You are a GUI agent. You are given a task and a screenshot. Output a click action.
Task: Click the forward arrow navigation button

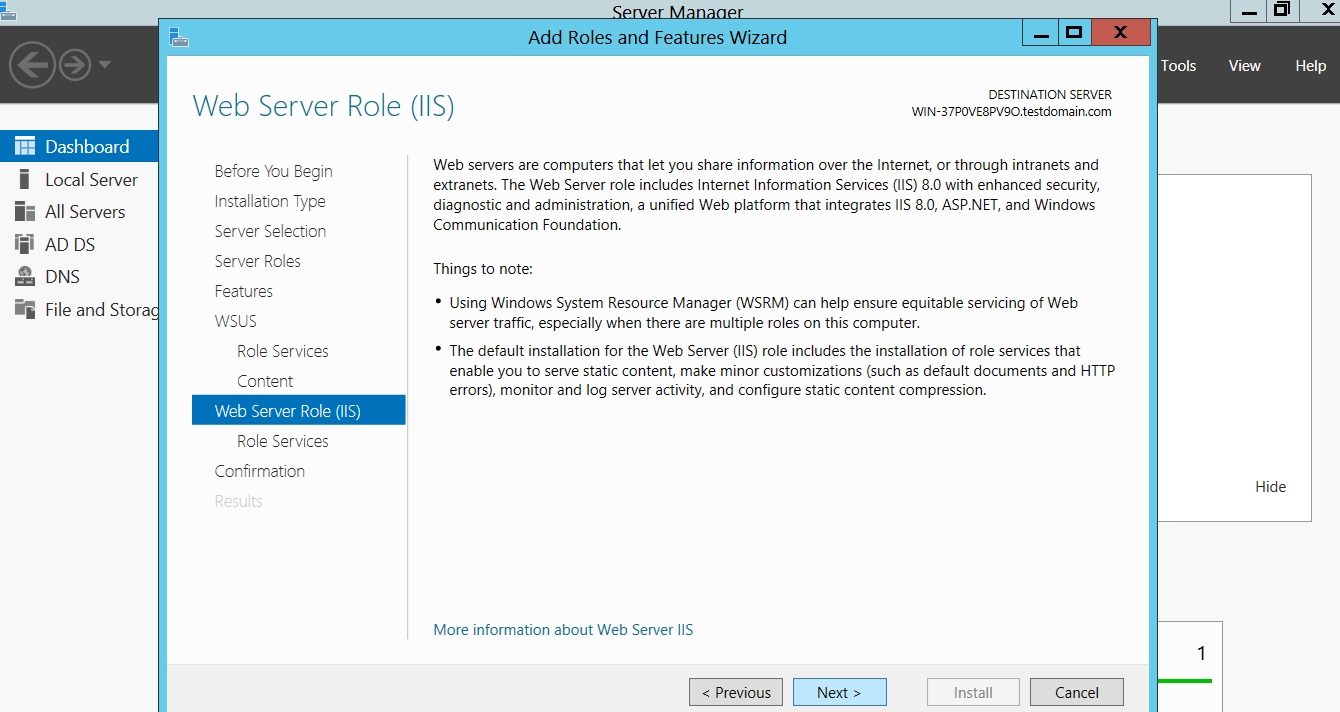75,66
